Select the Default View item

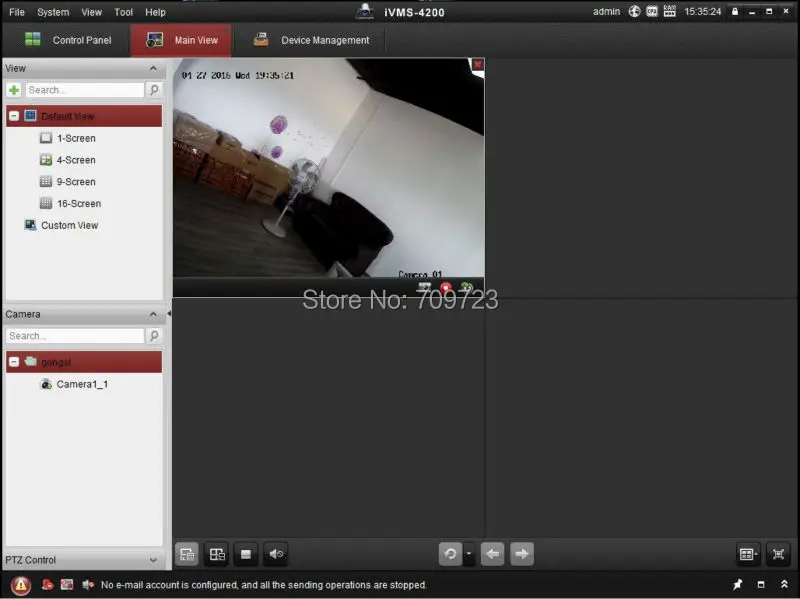coord(84,116)
